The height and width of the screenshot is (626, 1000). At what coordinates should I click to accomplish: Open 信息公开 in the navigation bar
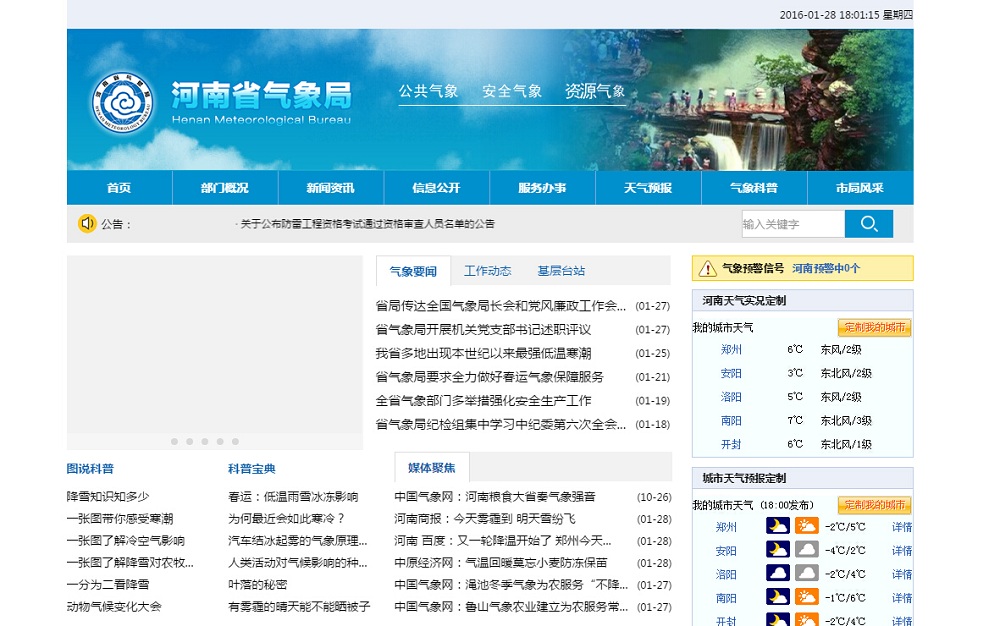(436, 187)
